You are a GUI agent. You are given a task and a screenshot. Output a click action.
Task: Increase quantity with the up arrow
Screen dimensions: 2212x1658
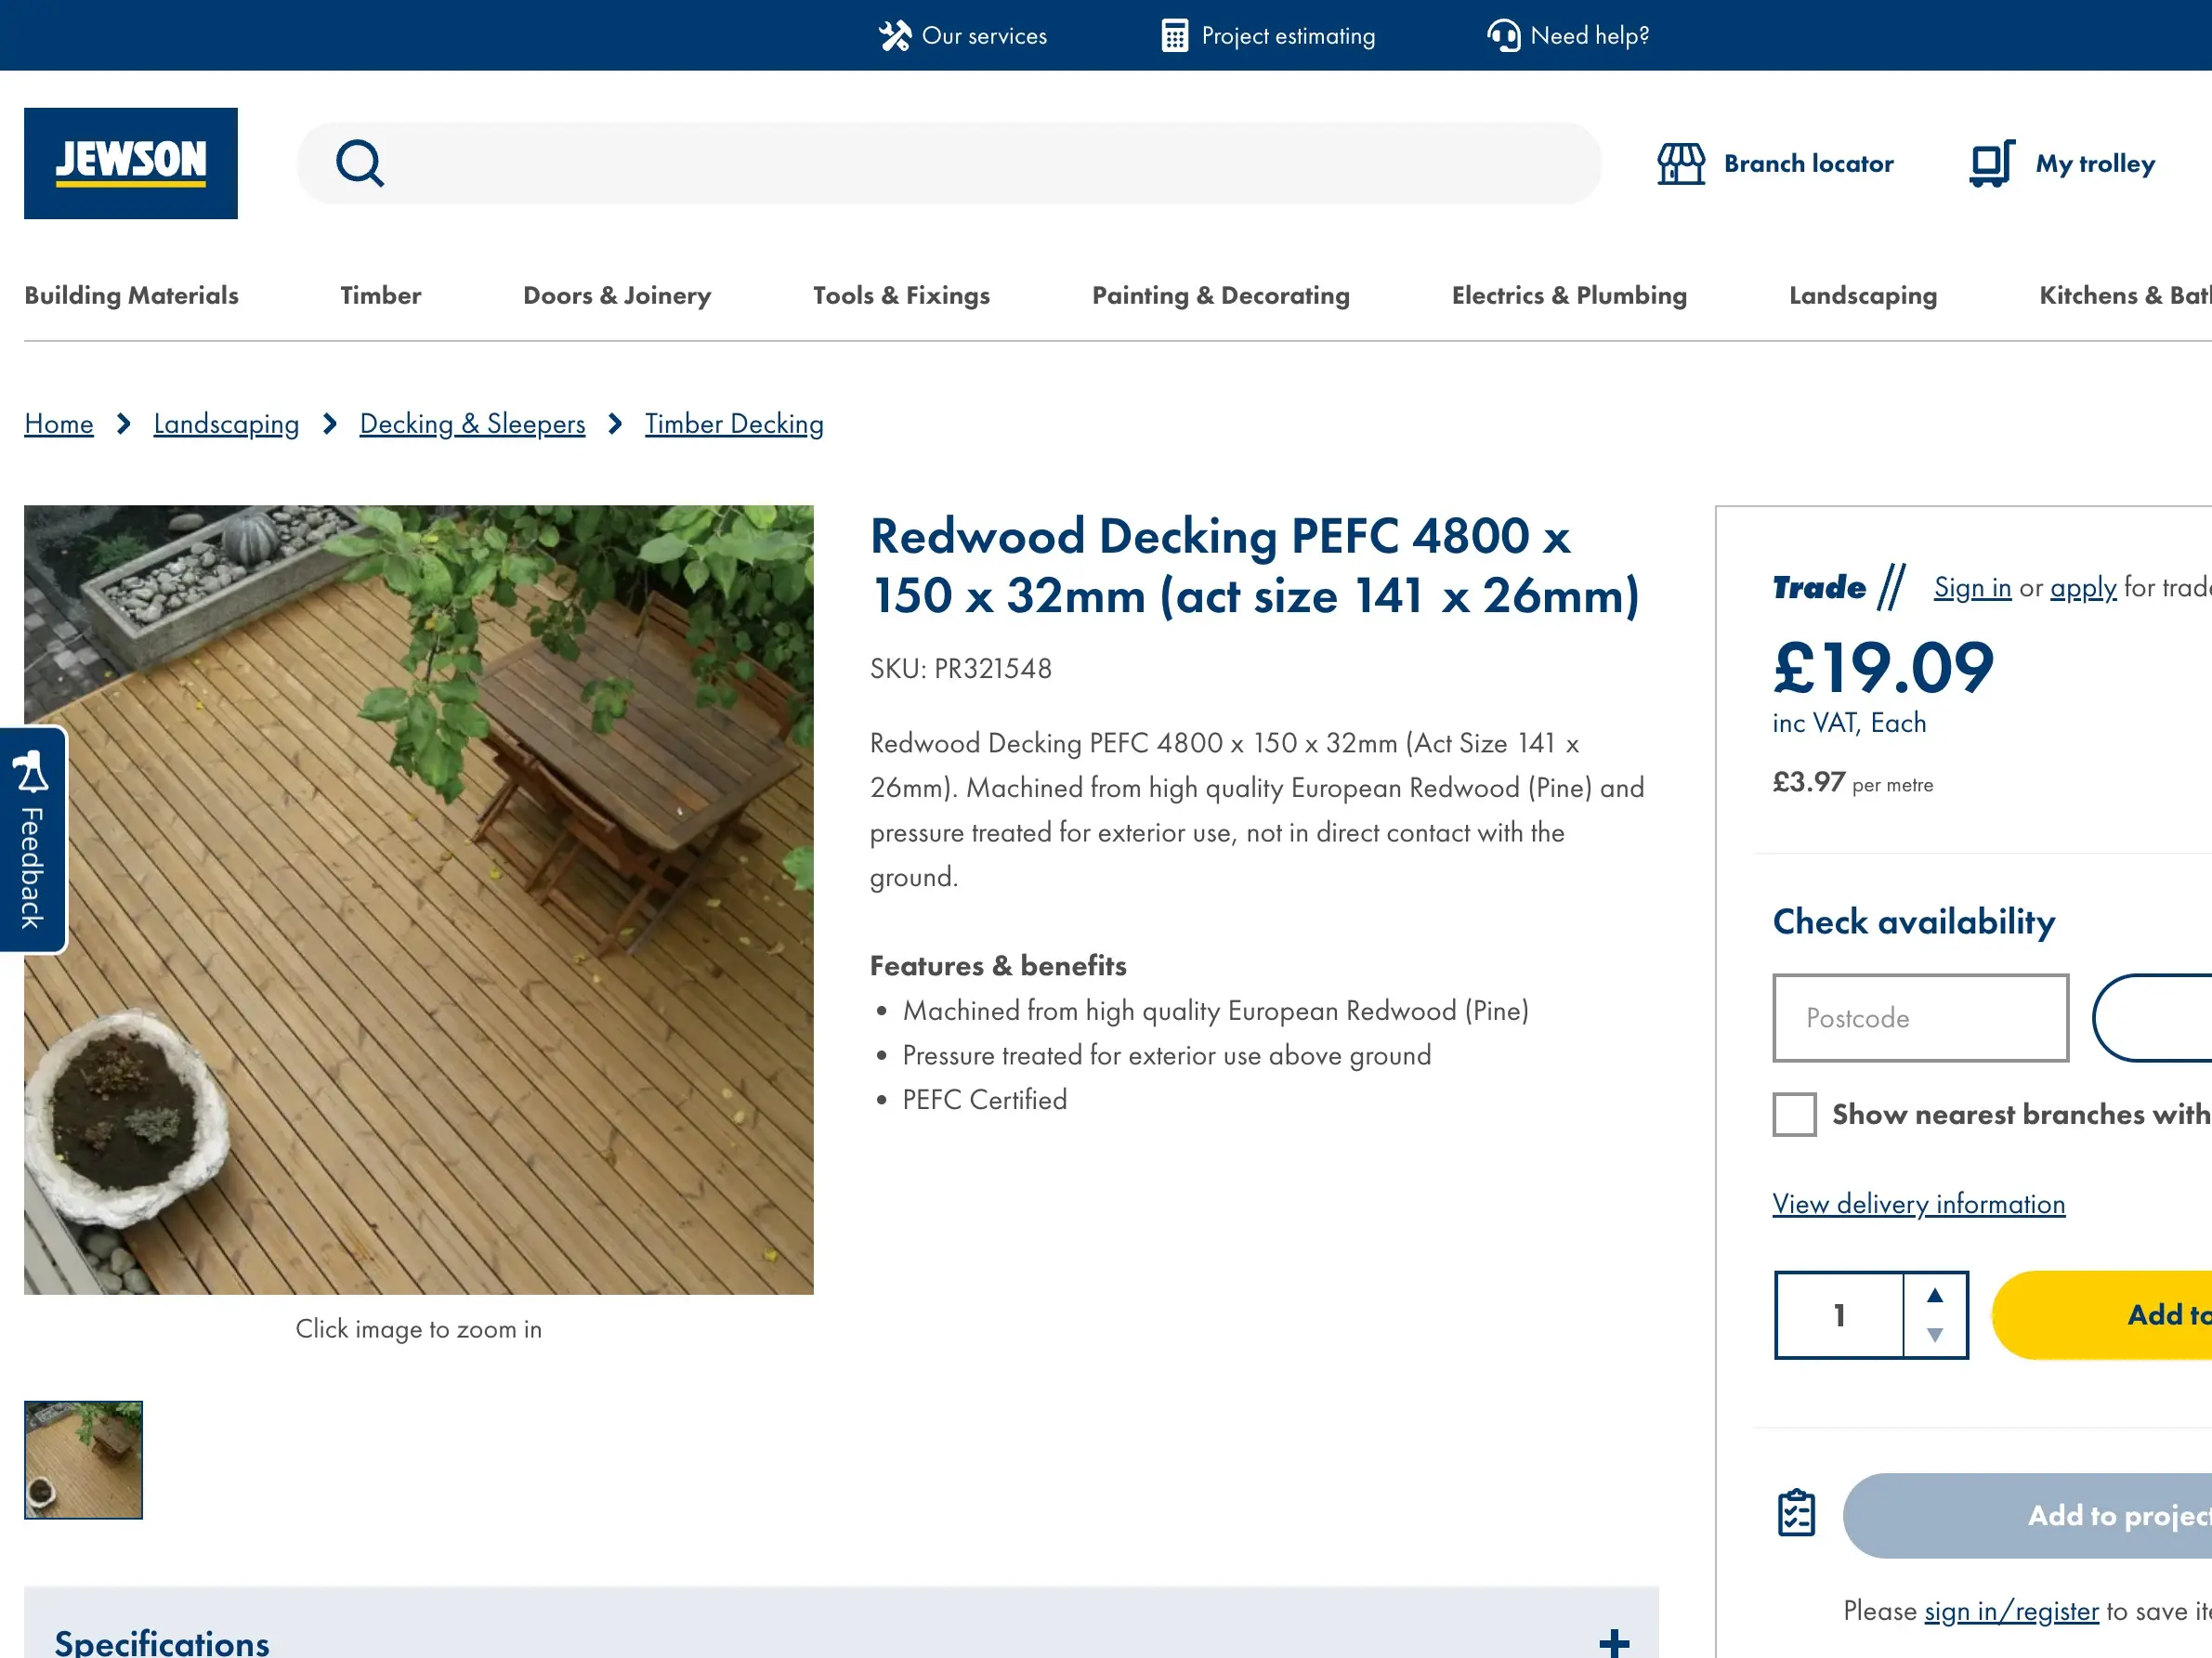(1935, 1295)
